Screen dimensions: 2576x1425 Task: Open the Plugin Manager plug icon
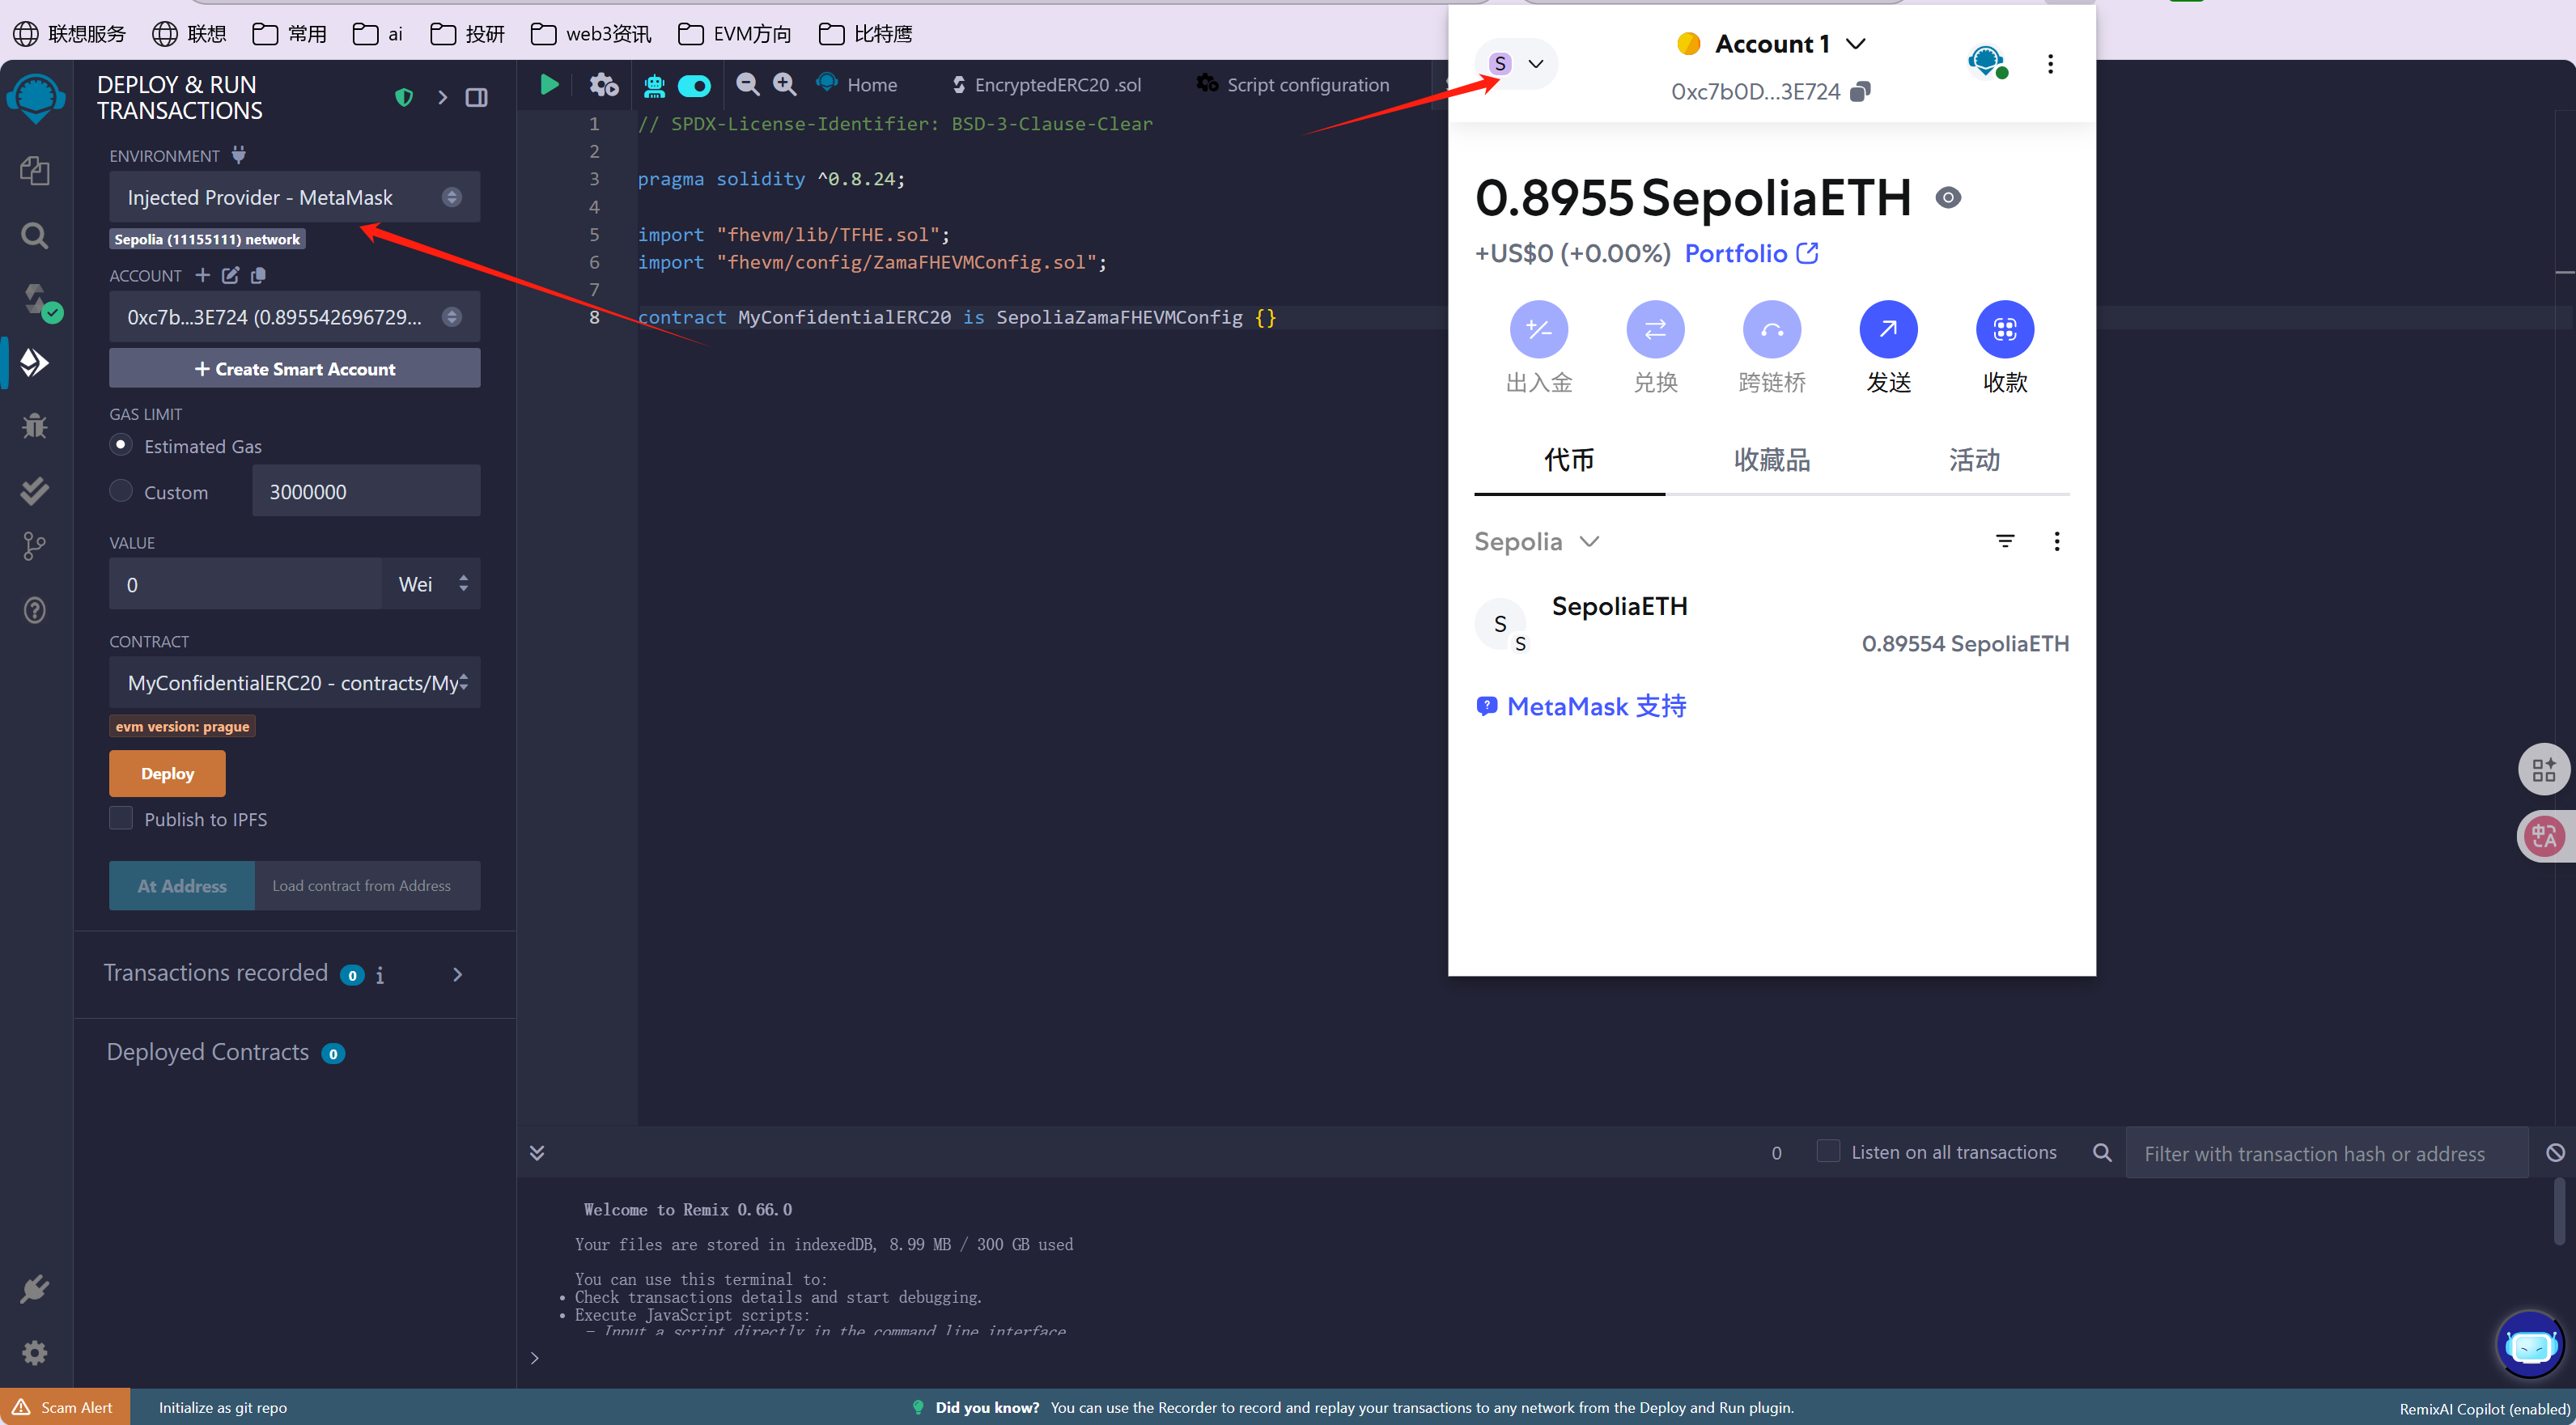(35, 1289)
